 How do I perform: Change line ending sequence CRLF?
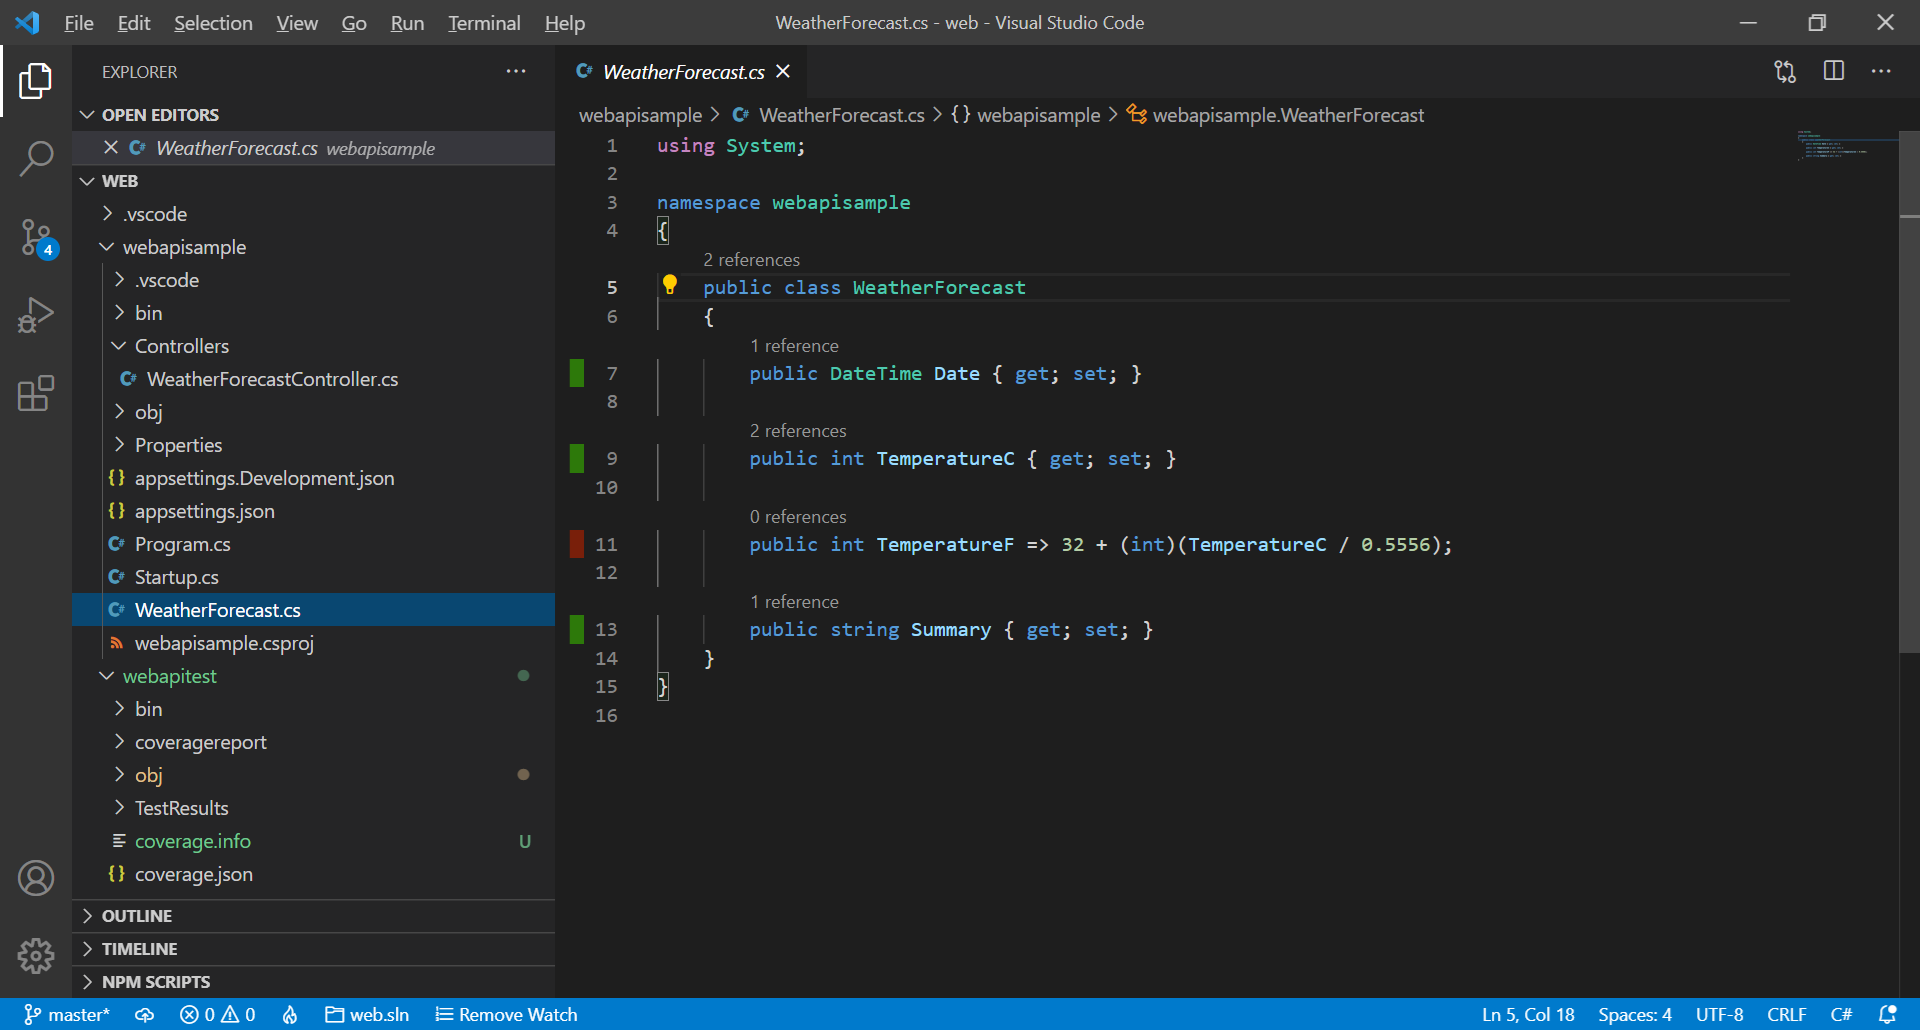pyautogui.click(x=1786, y=1014)
